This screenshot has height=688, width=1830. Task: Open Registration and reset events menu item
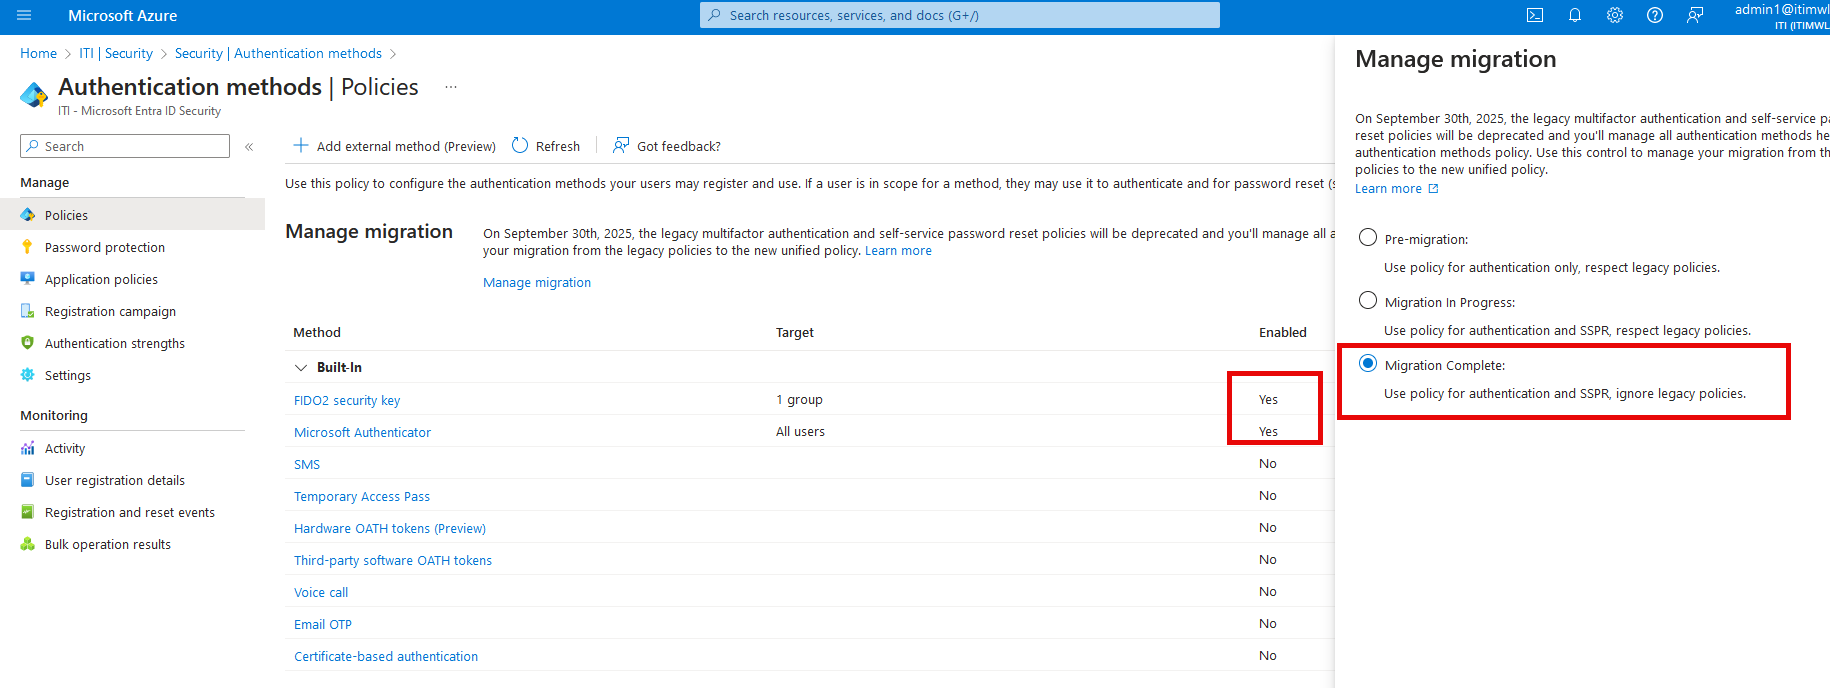coord(132,512)
